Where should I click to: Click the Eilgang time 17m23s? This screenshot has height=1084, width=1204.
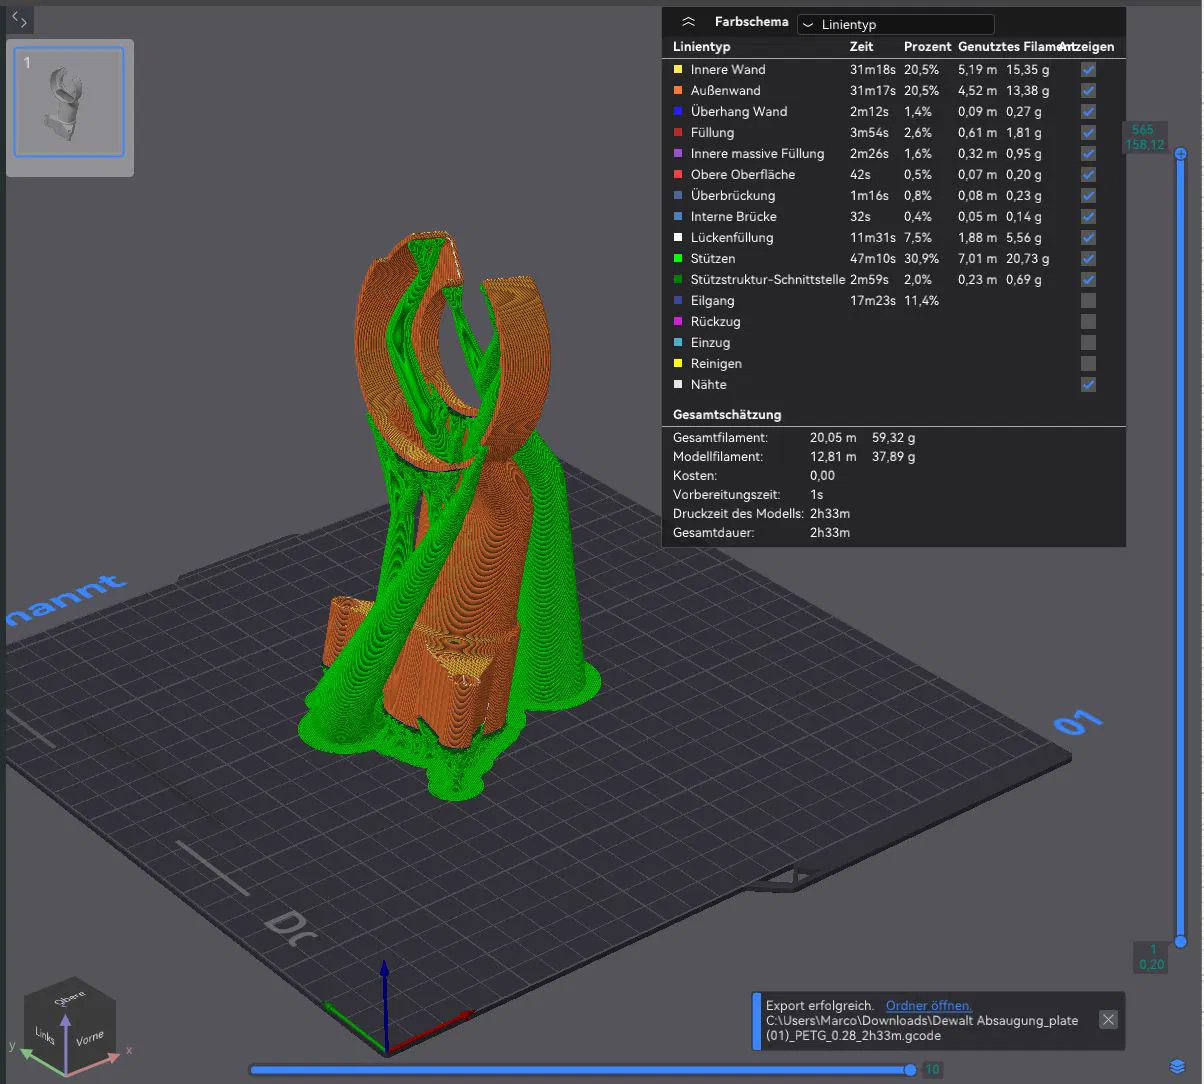click(873, 301)
